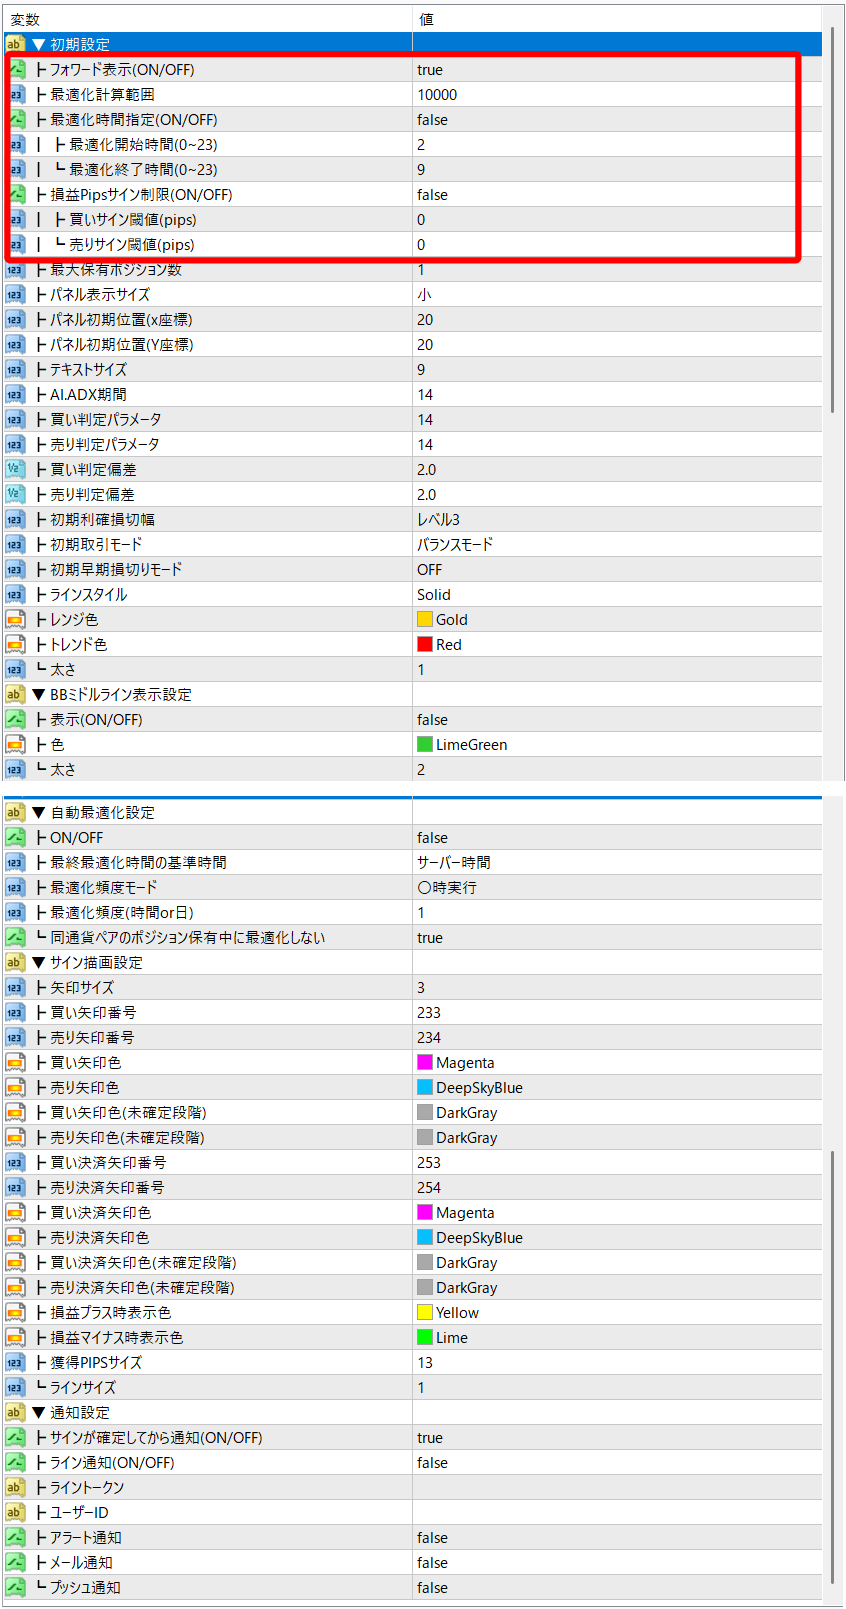Select the AI.ADX期間 row label
This screenshot has width=846, height=1609.
pos(88,394)
